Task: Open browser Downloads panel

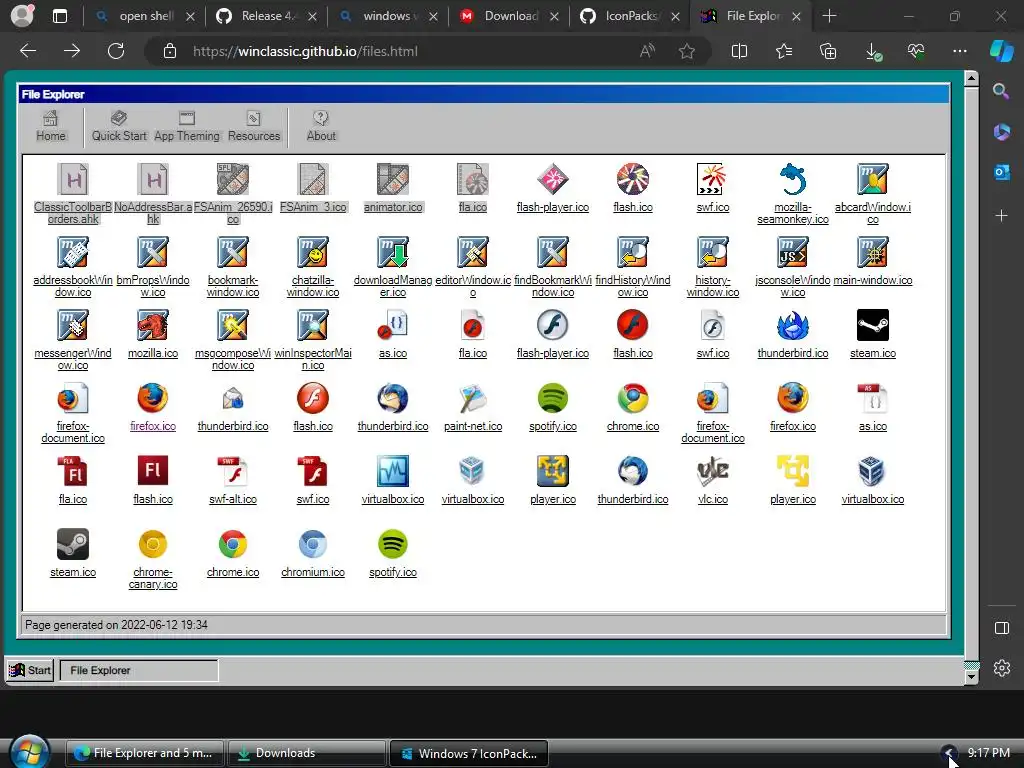Action: (x=873, y=51)
